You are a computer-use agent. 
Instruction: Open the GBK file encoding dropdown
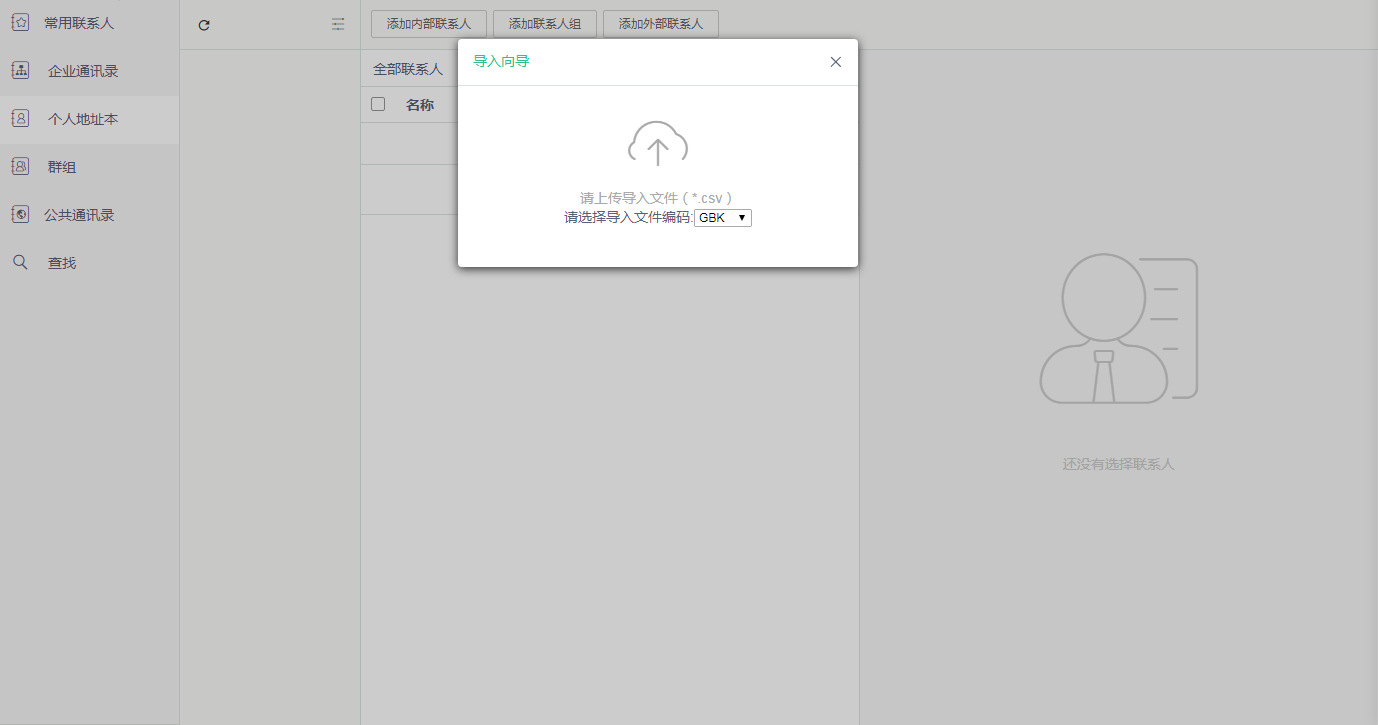click(x=723, y=217)
